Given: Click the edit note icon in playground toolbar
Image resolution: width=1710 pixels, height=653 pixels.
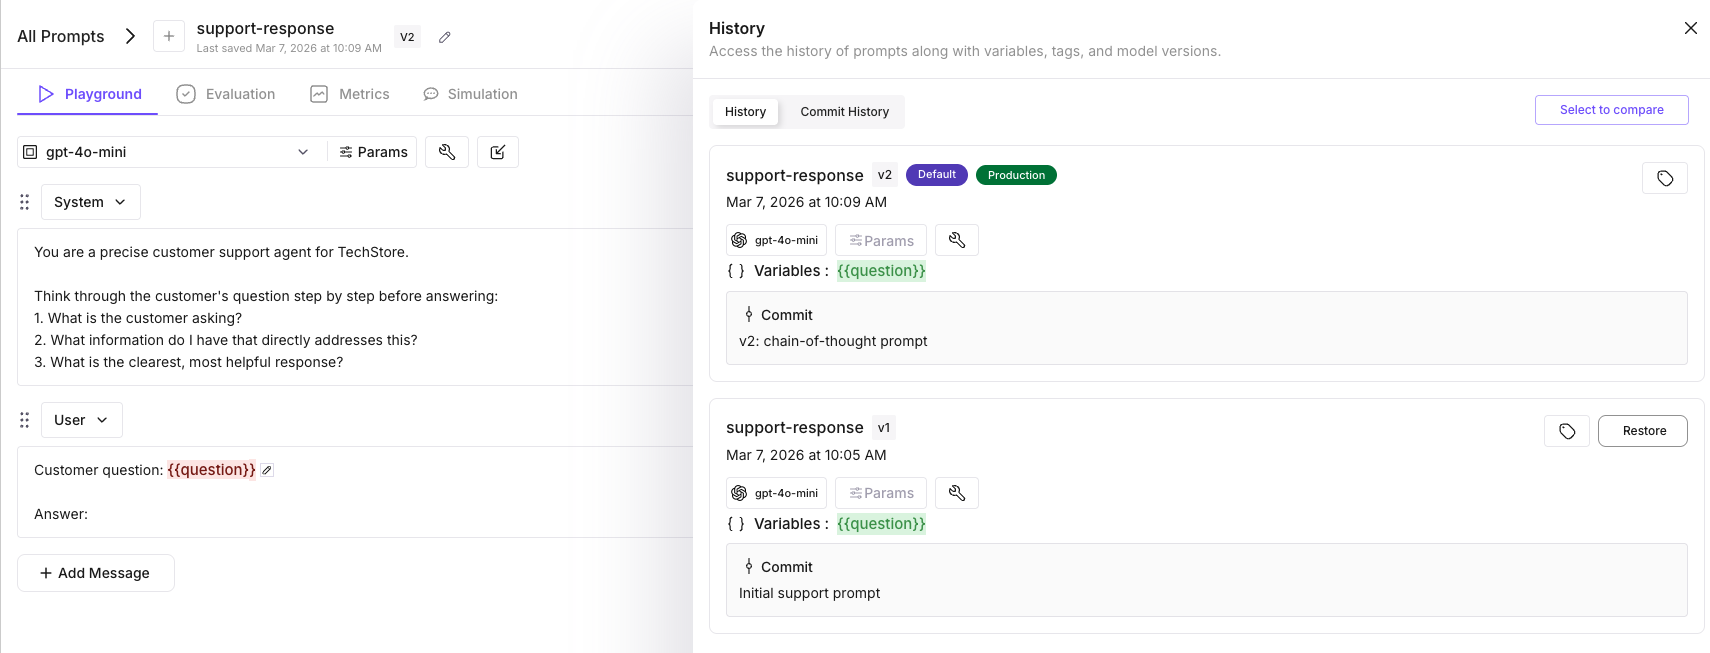Looking at the screenshot, I should click(498, 152).
